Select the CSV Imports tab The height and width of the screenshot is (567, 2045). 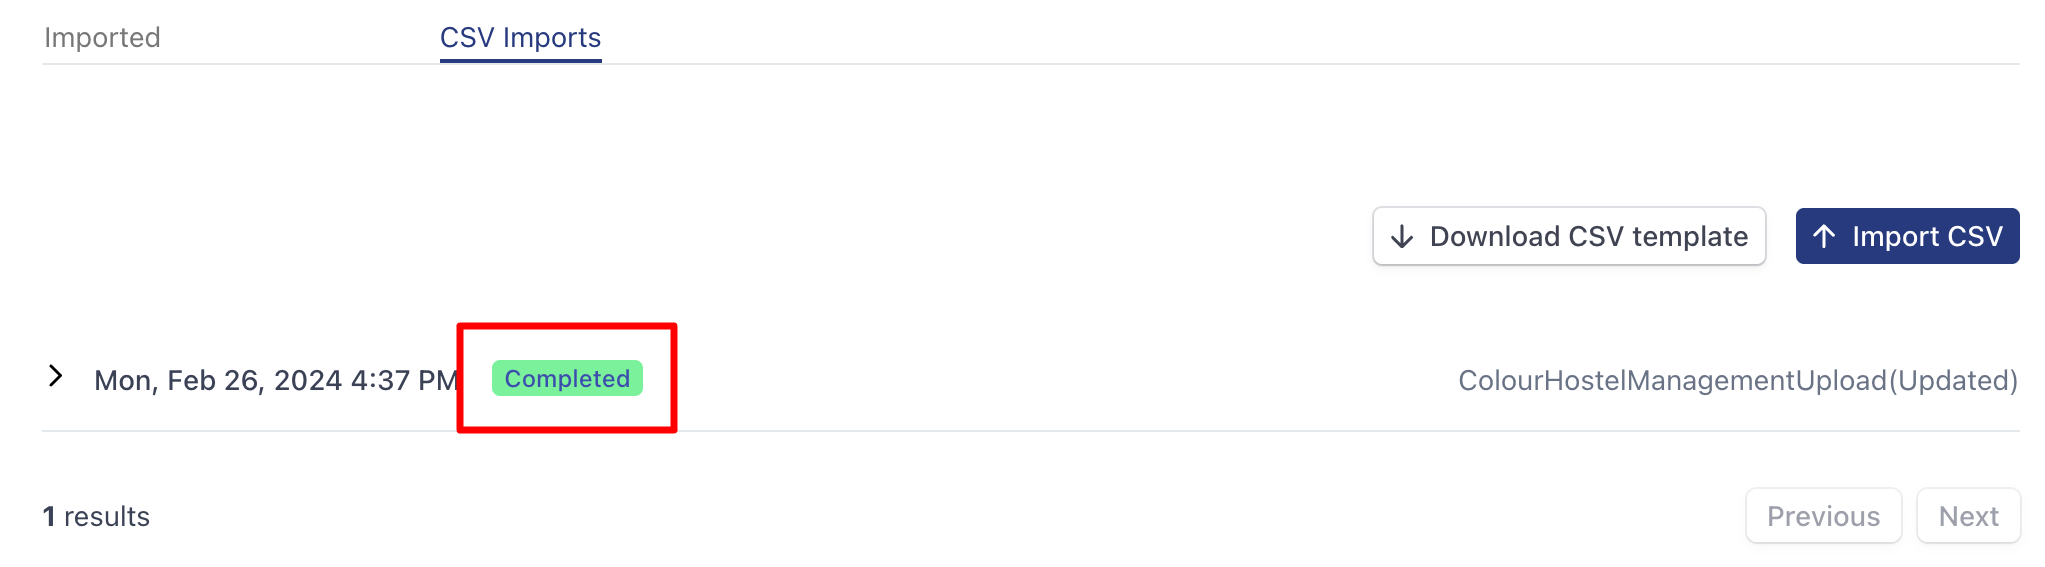pos(520,38)
